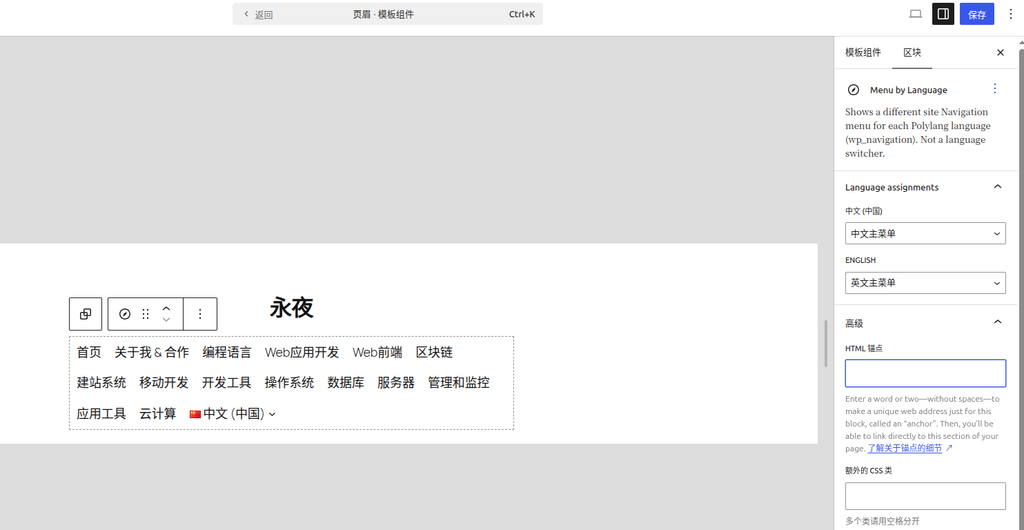
Task: Click the 管理和监控 menu item
Action: pos(458,382)
